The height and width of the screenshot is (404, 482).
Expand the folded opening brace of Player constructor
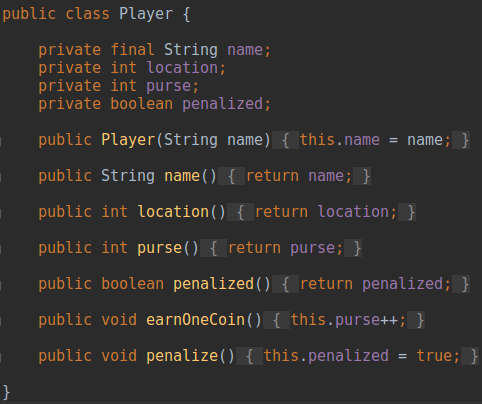click(x=285, y=140)
